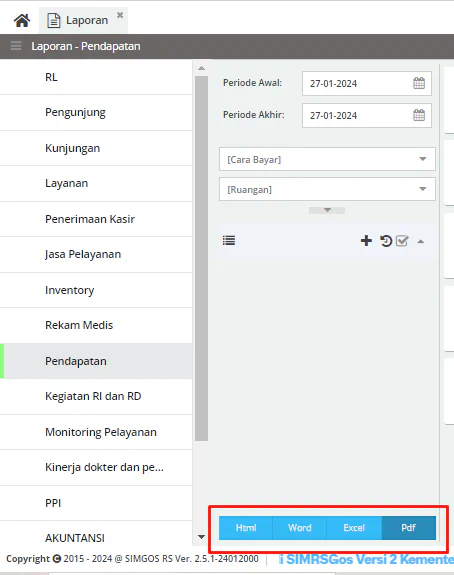Click menu scrollbar down arrow
Screen dimensions: 454x575
201,537
